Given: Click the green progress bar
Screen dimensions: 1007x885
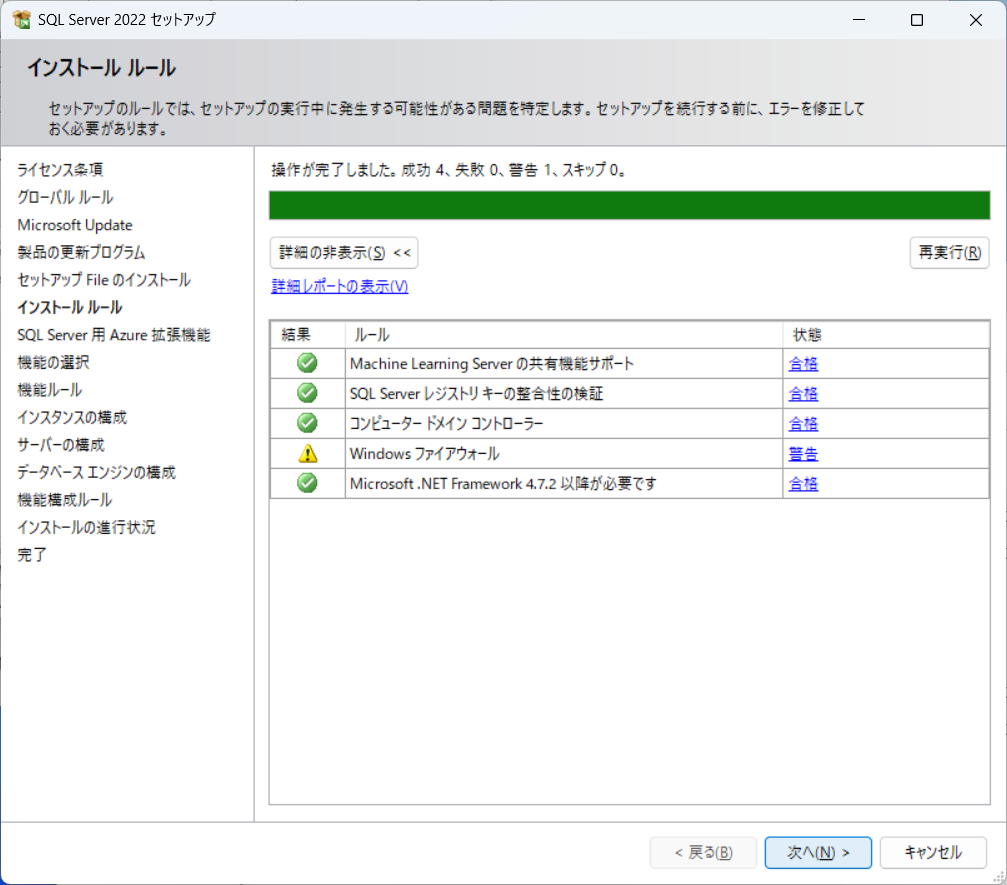Looking at the screenshot, I should (629, 205).
